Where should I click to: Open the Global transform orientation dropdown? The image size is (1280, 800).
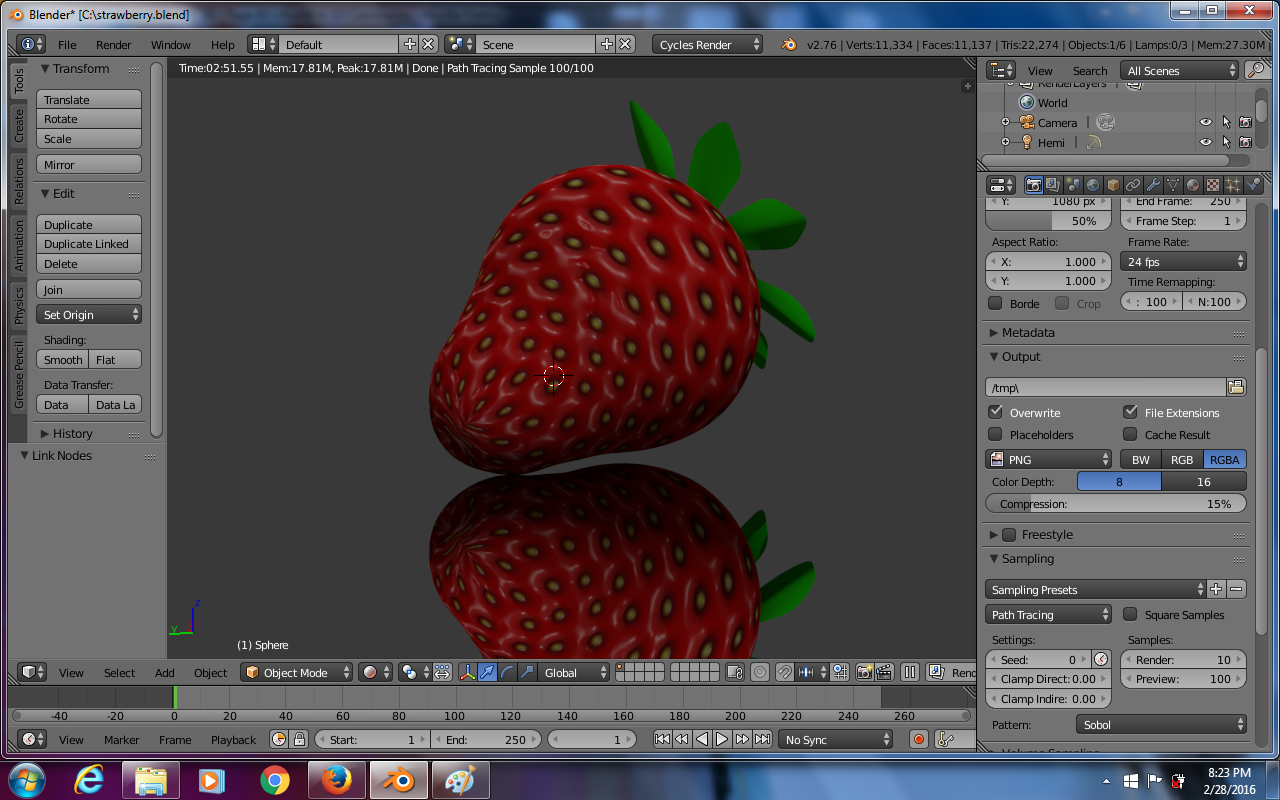572,672
